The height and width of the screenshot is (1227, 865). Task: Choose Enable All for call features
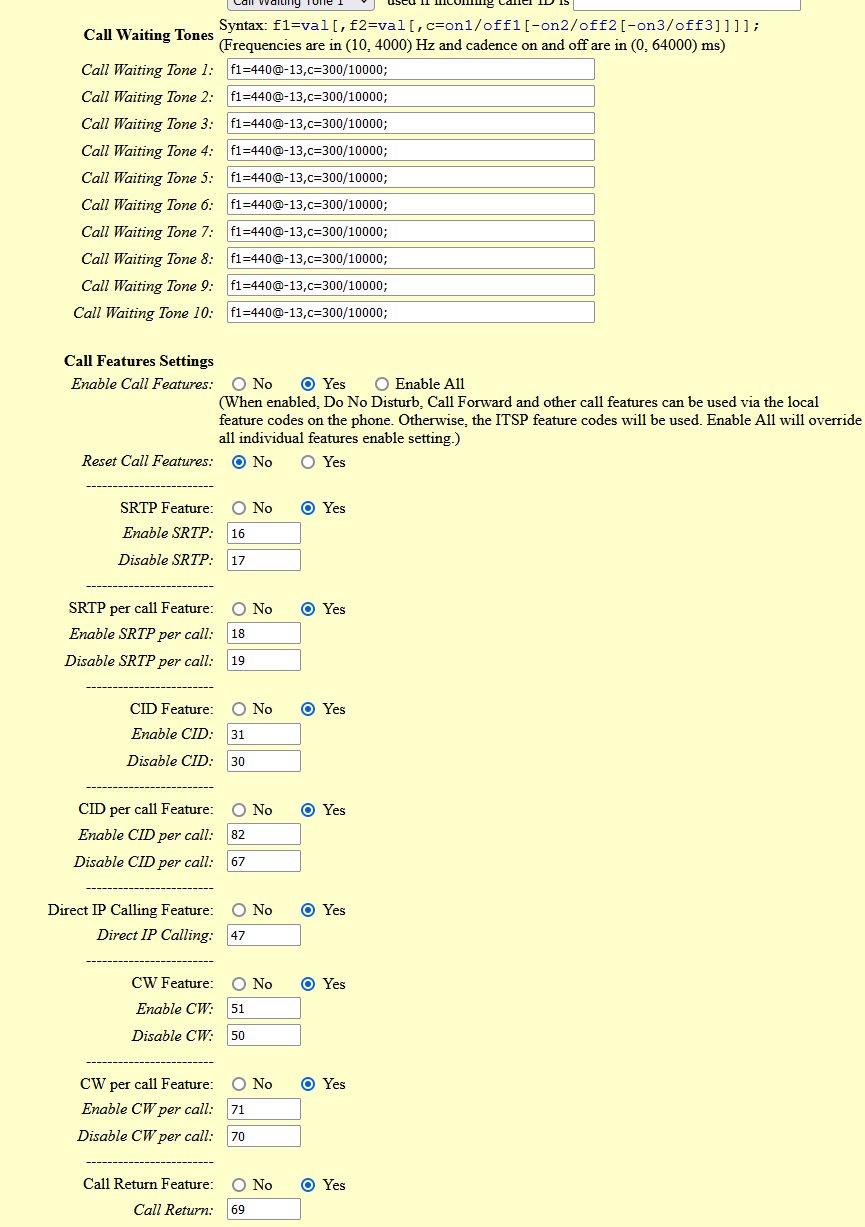382,384
